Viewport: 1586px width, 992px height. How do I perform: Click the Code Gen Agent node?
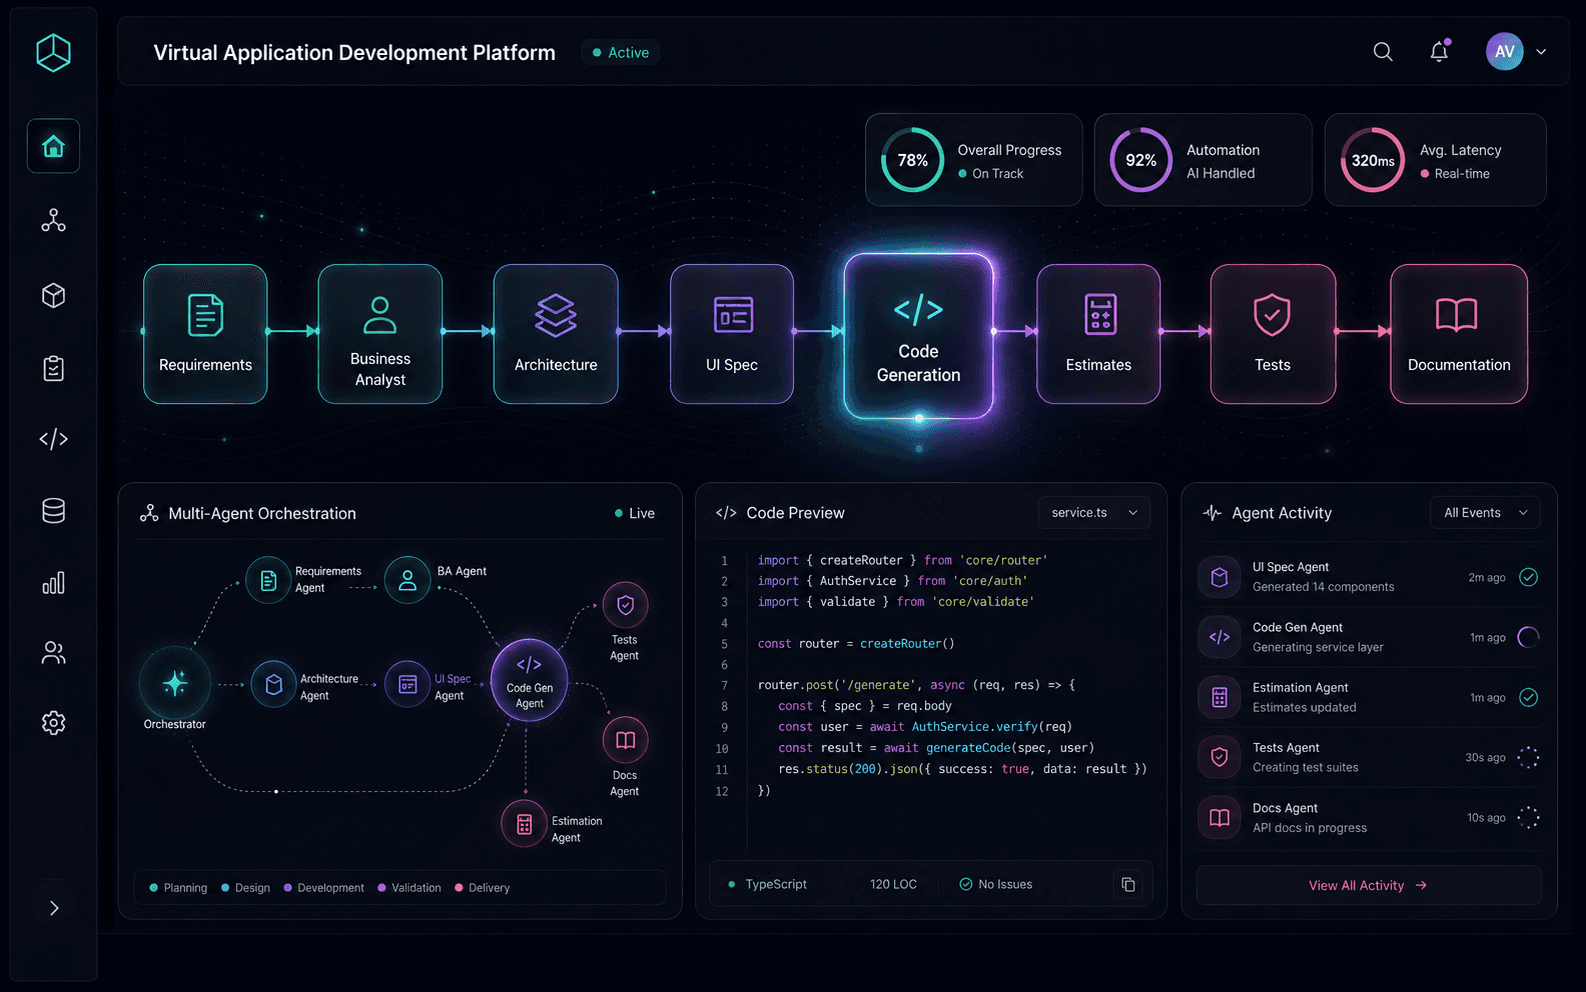point(529,680)
